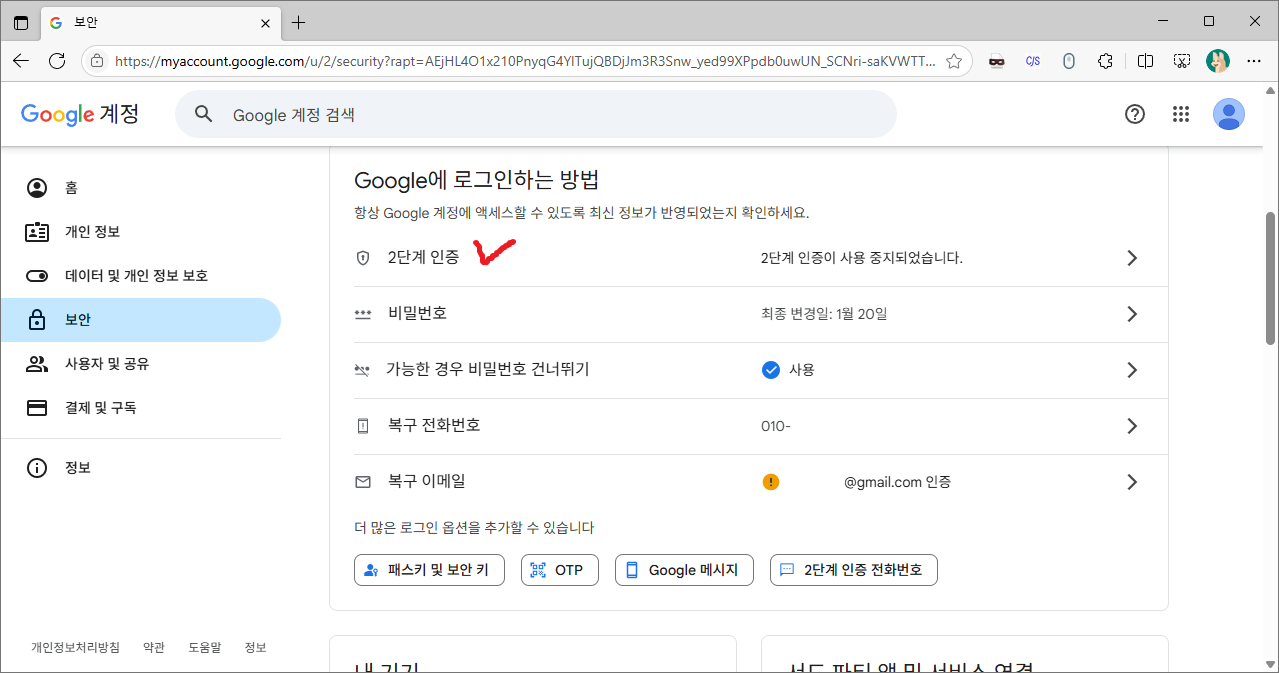Click the Google 계정 logo

click(80, 114)
